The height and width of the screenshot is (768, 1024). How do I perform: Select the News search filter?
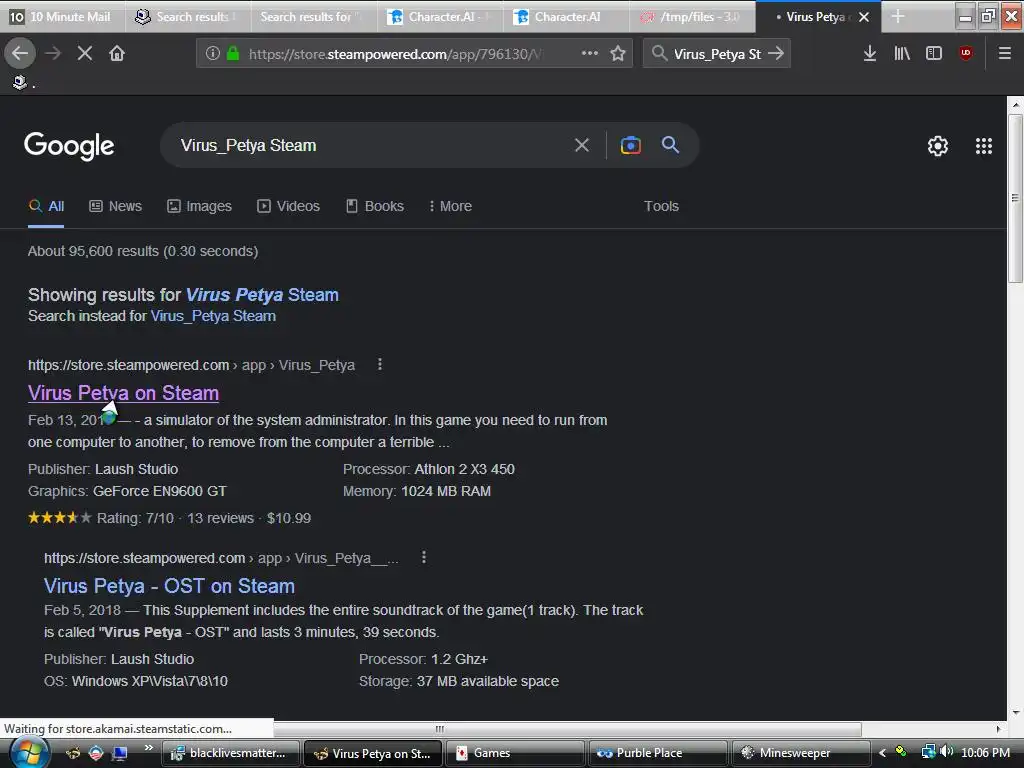(116, 206)
